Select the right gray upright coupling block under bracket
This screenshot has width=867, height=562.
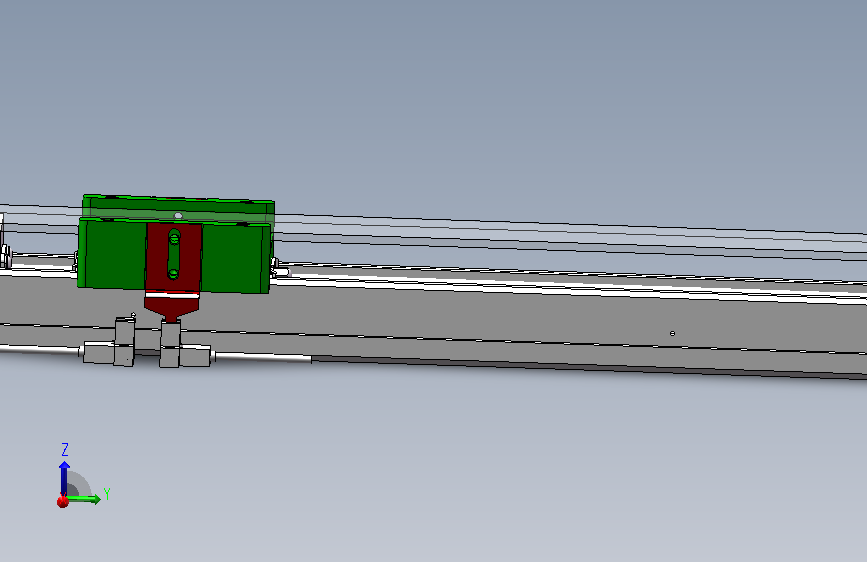tap(170, 345)
